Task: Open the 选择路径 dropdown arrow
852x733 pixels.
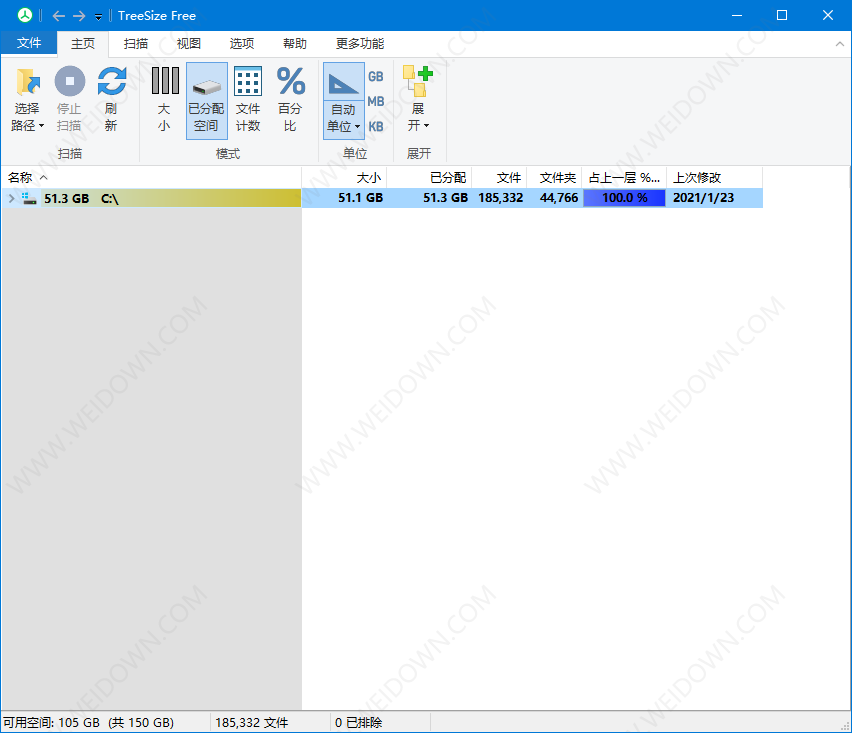Action: (x=41, y=126)
